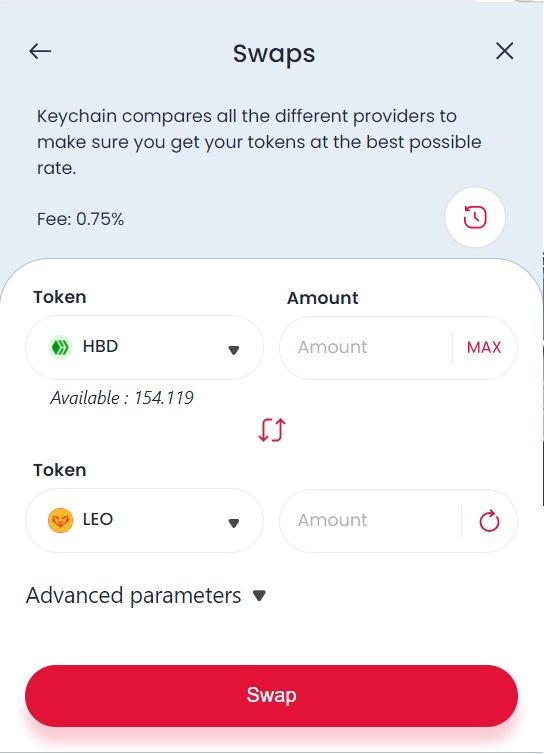Image resolution: width=544 pixels, height=754 pixels.
Task: Refresh the estimate with circular arrow icon
Action: click(489, 521)
